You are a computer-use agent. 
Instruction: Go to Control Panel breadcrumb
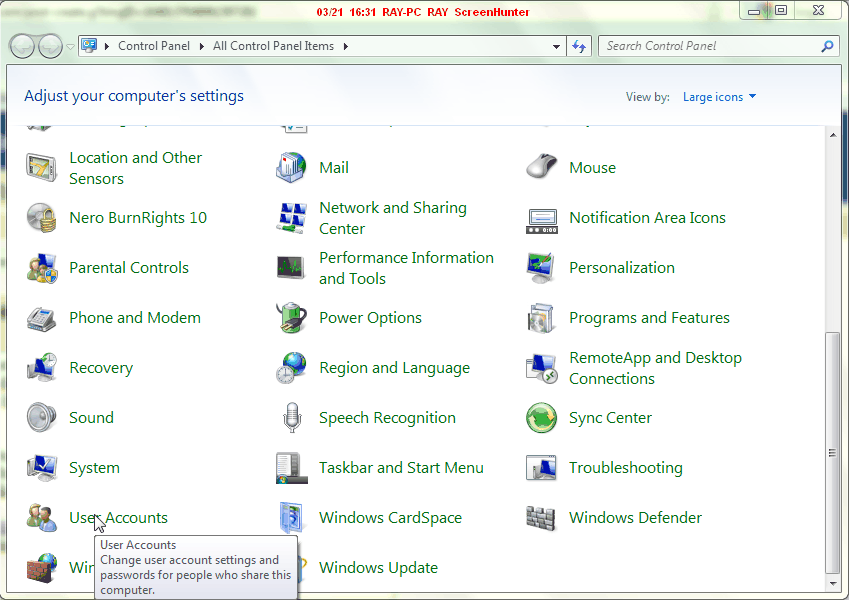click(154, 46)
